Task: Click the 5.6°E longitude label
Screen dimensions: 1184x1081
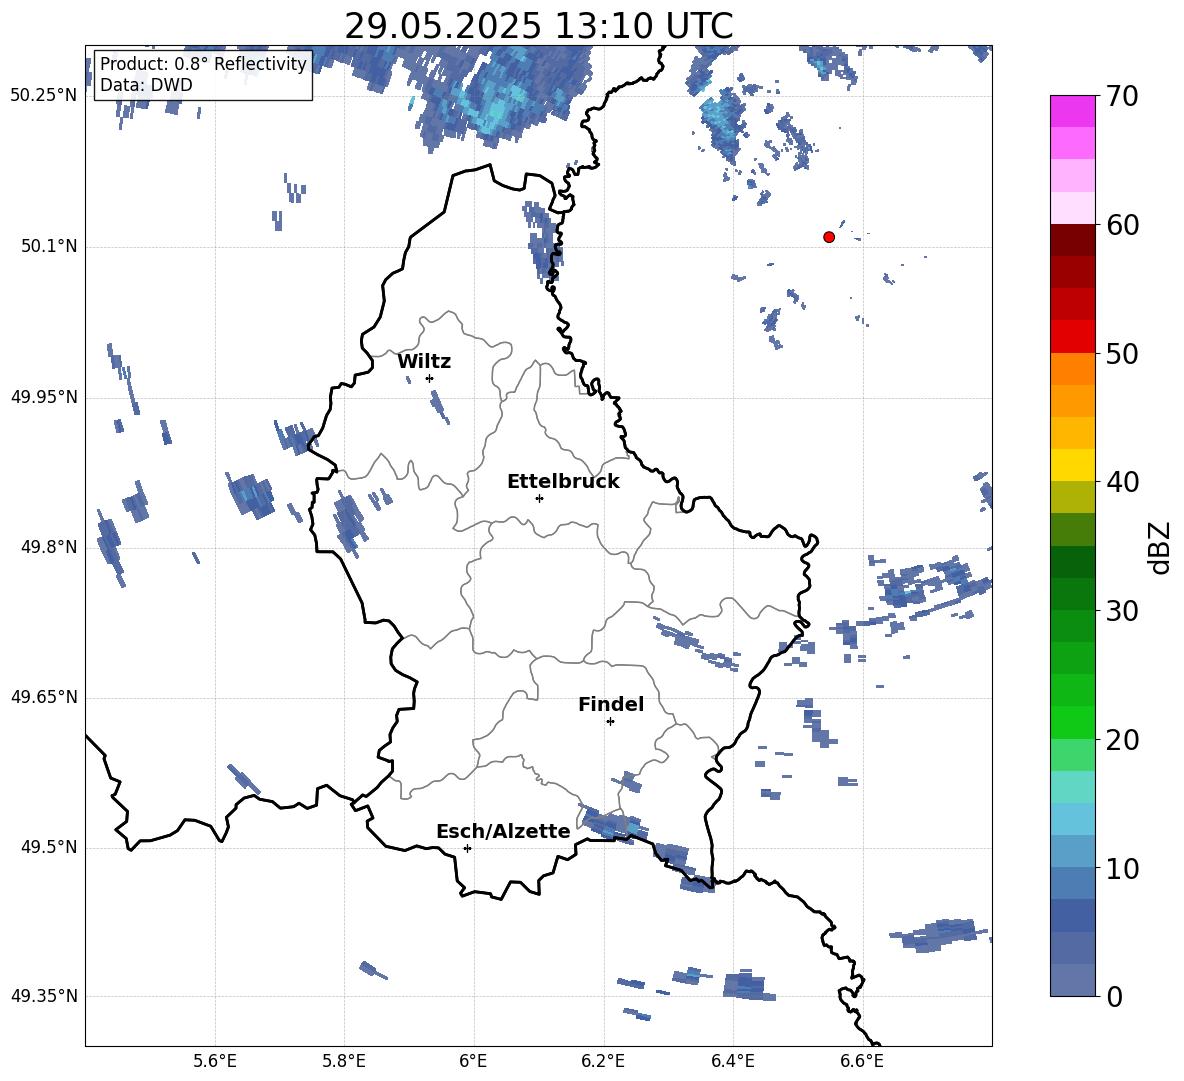Action: click(214, 1061)
